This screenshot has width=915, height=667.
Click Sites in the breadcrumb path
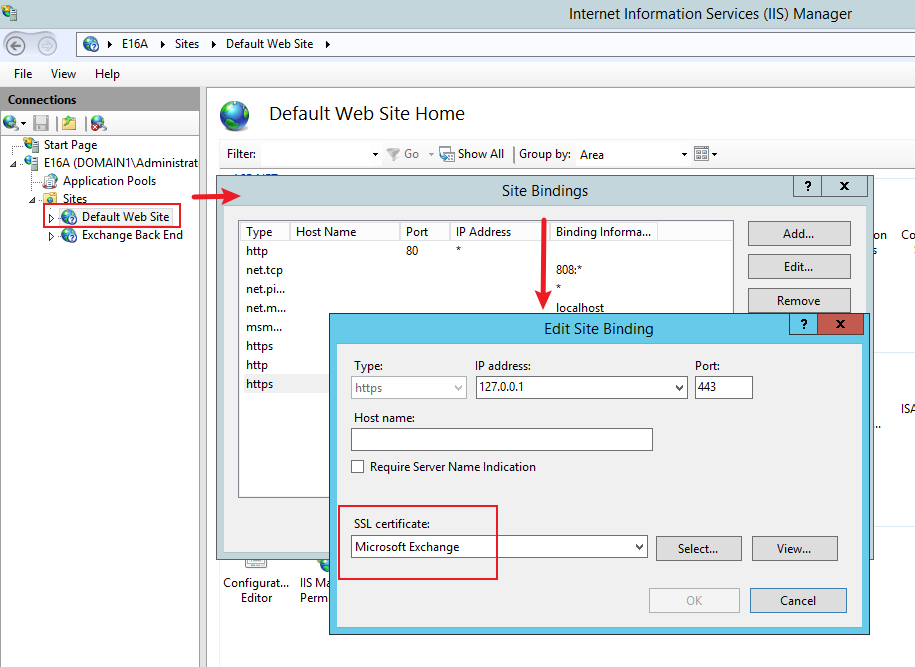(187, 44)
